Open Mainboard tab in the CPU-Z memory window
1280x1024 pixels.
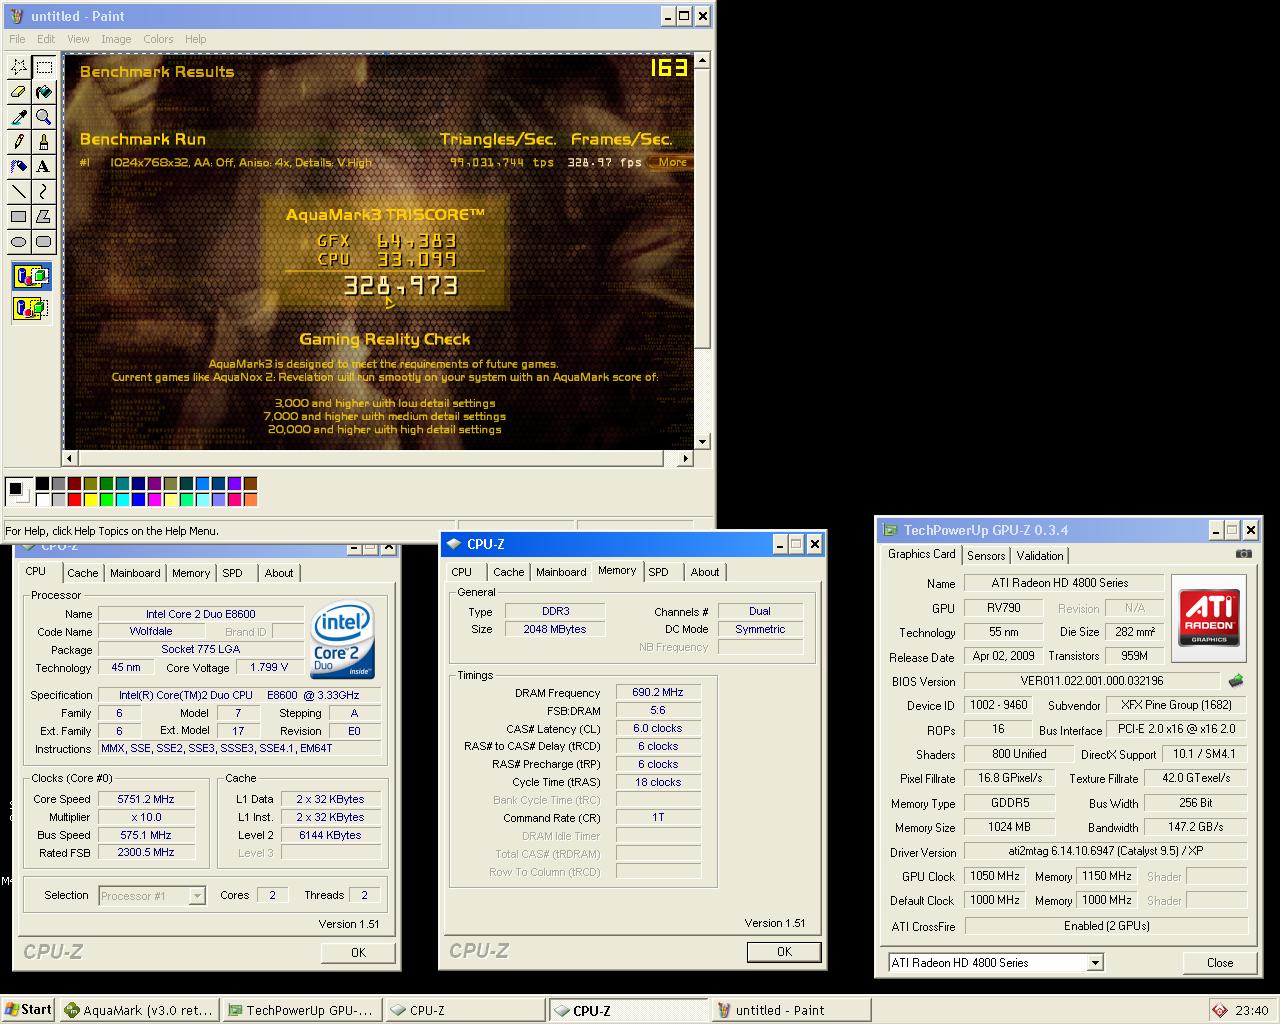[561, 572]
